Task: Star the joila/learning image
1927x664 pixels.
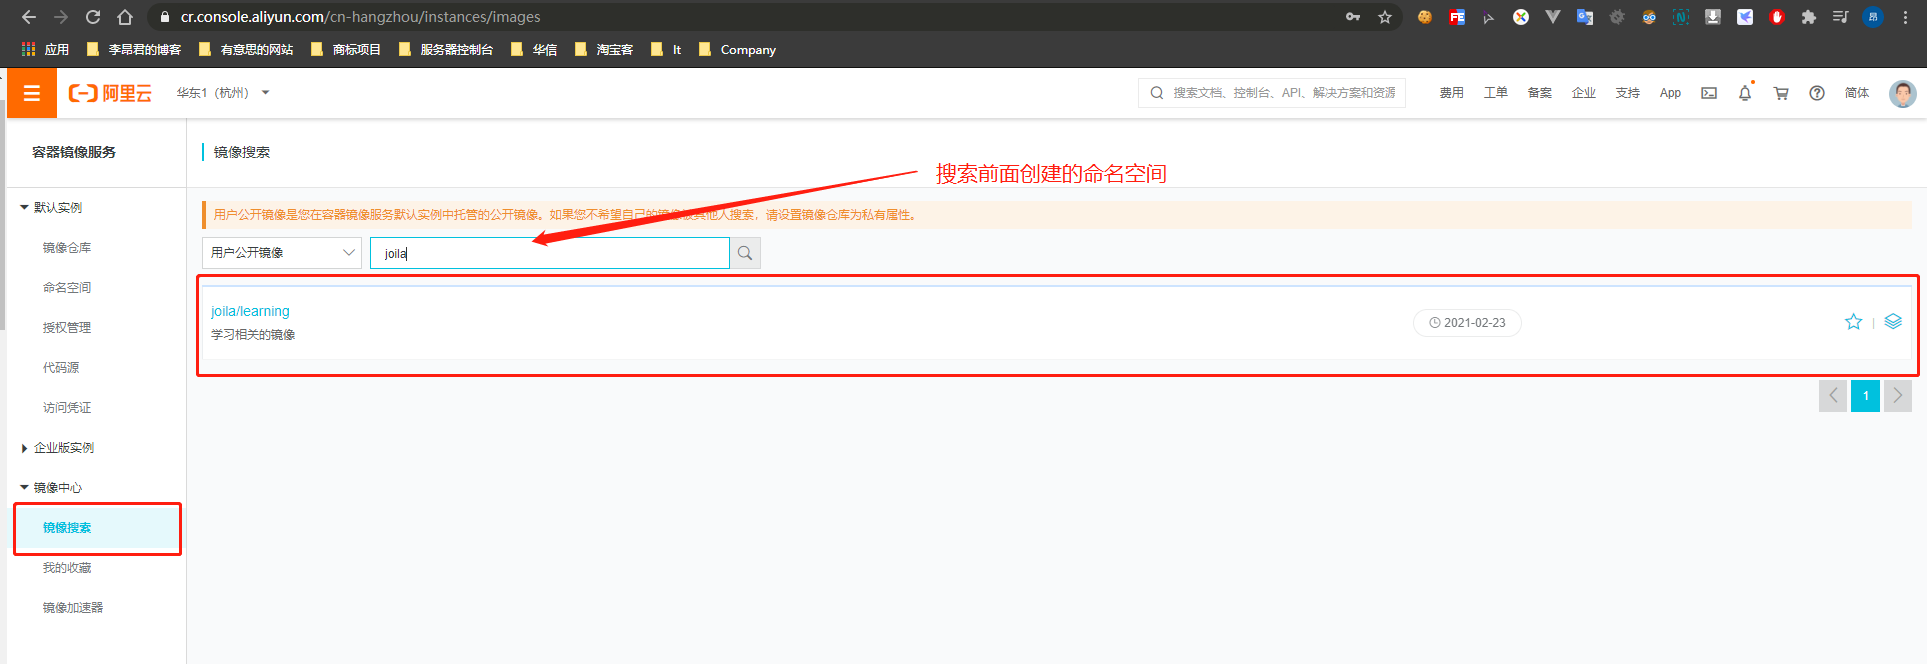Action: pyautogui.click(x=1853, y=322)
